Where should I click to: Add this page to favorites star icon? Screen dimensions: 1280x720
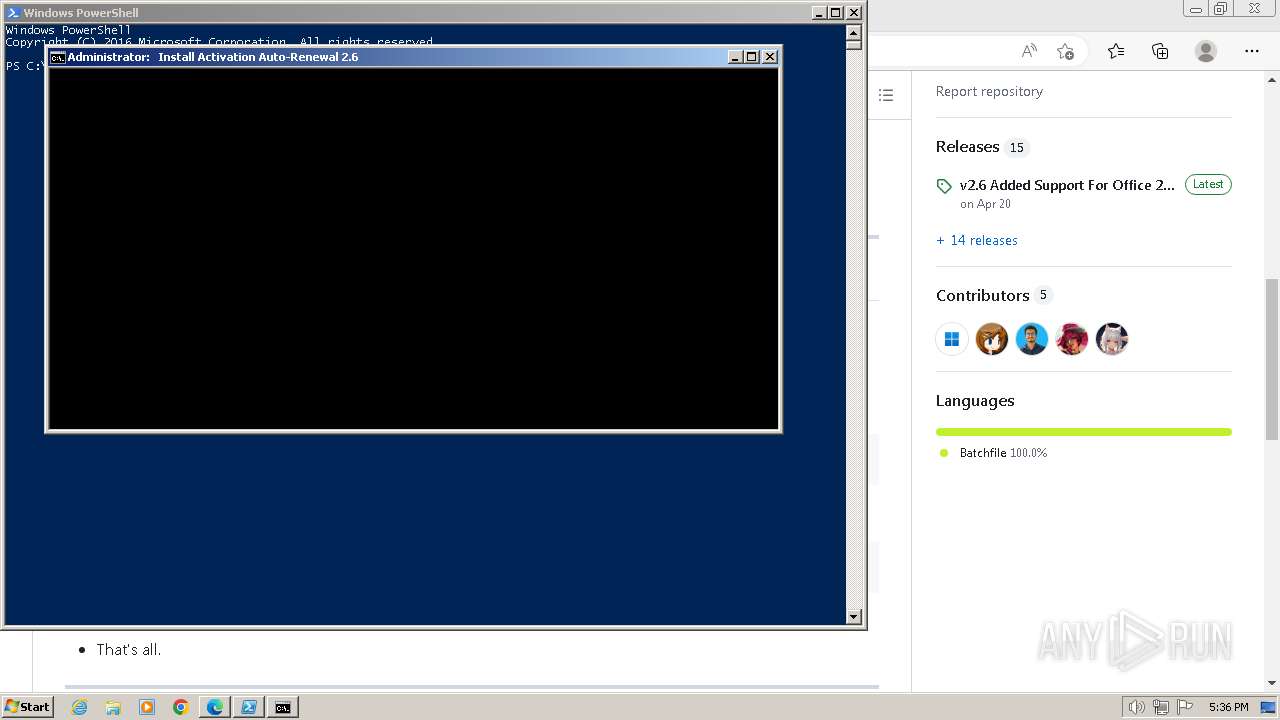[1065, 51]
